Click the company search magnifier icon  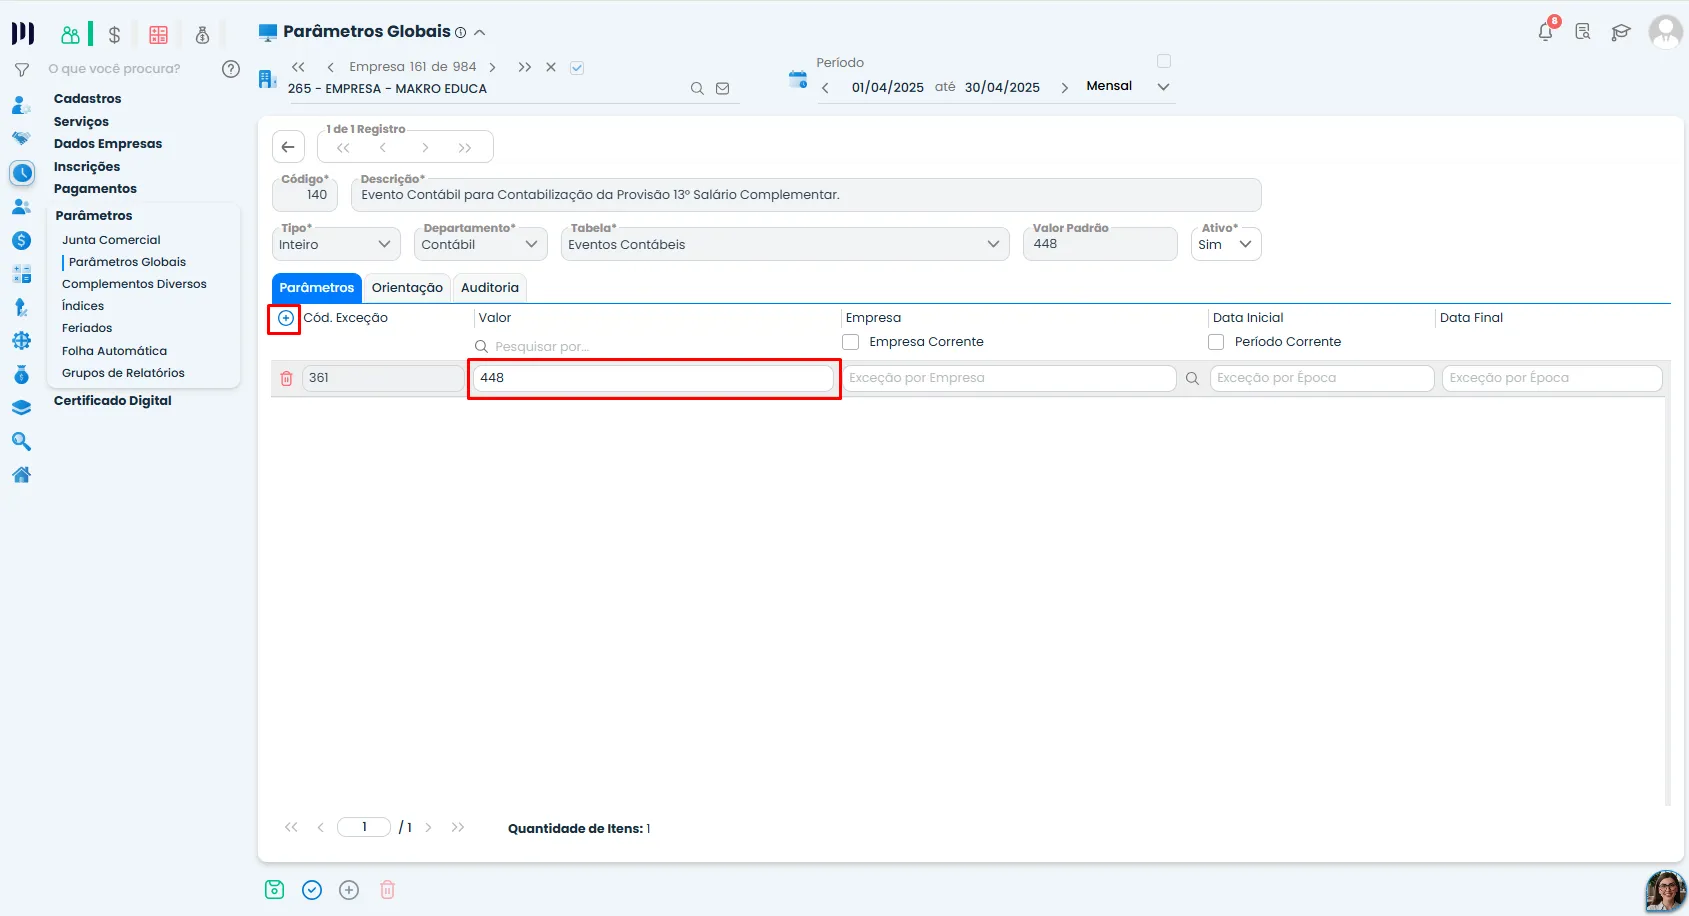697,88
